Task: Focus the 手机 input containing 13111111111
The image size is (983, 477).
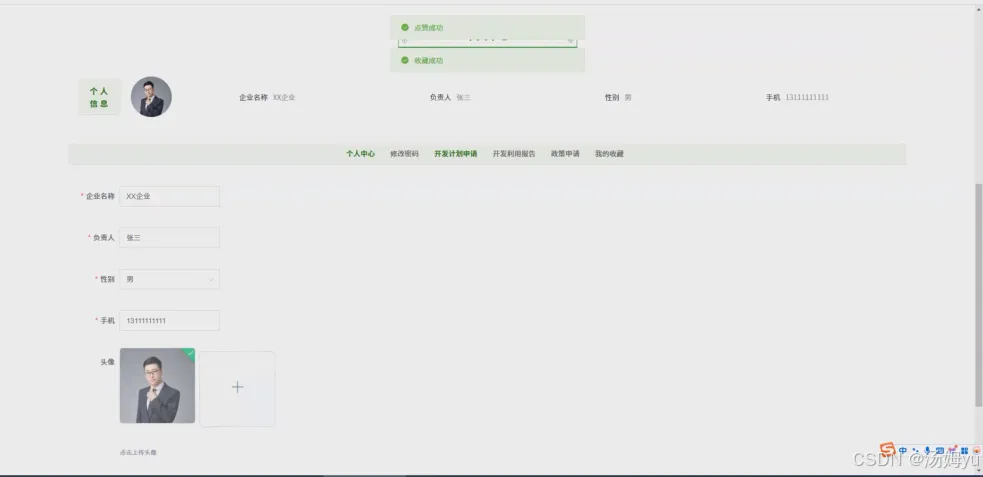Action: click(x=169, y=320)
